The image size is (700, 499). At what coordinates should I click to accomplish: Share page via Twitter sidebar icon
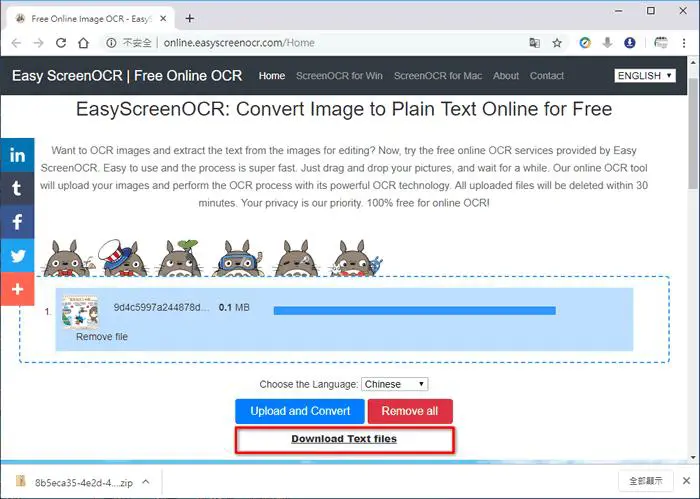[17, 255]
